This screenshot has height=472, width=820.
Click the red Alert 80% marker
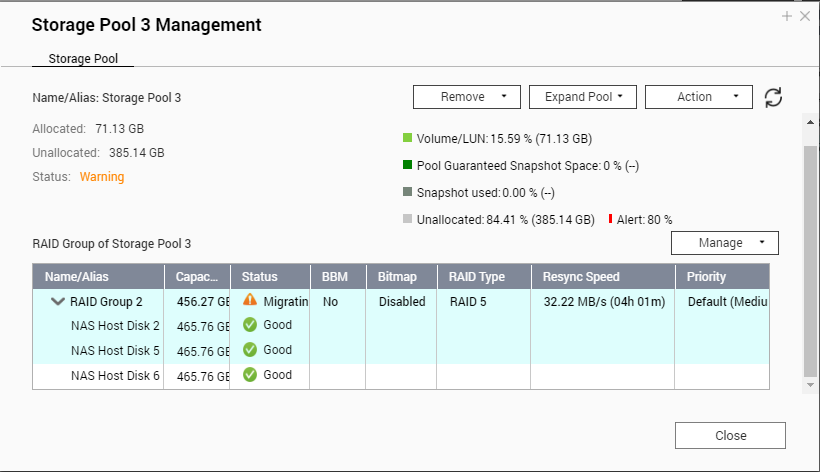click(x=610, y=219)
